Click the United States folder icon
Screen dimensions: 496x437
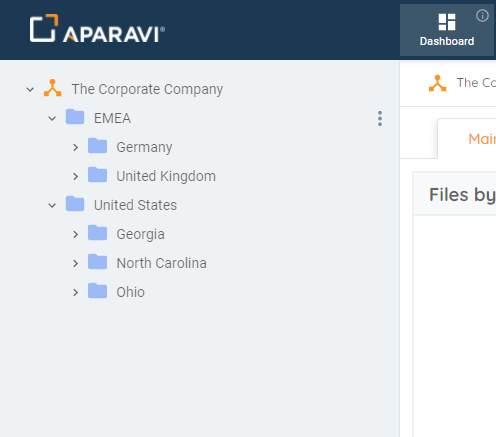[75, 204]
